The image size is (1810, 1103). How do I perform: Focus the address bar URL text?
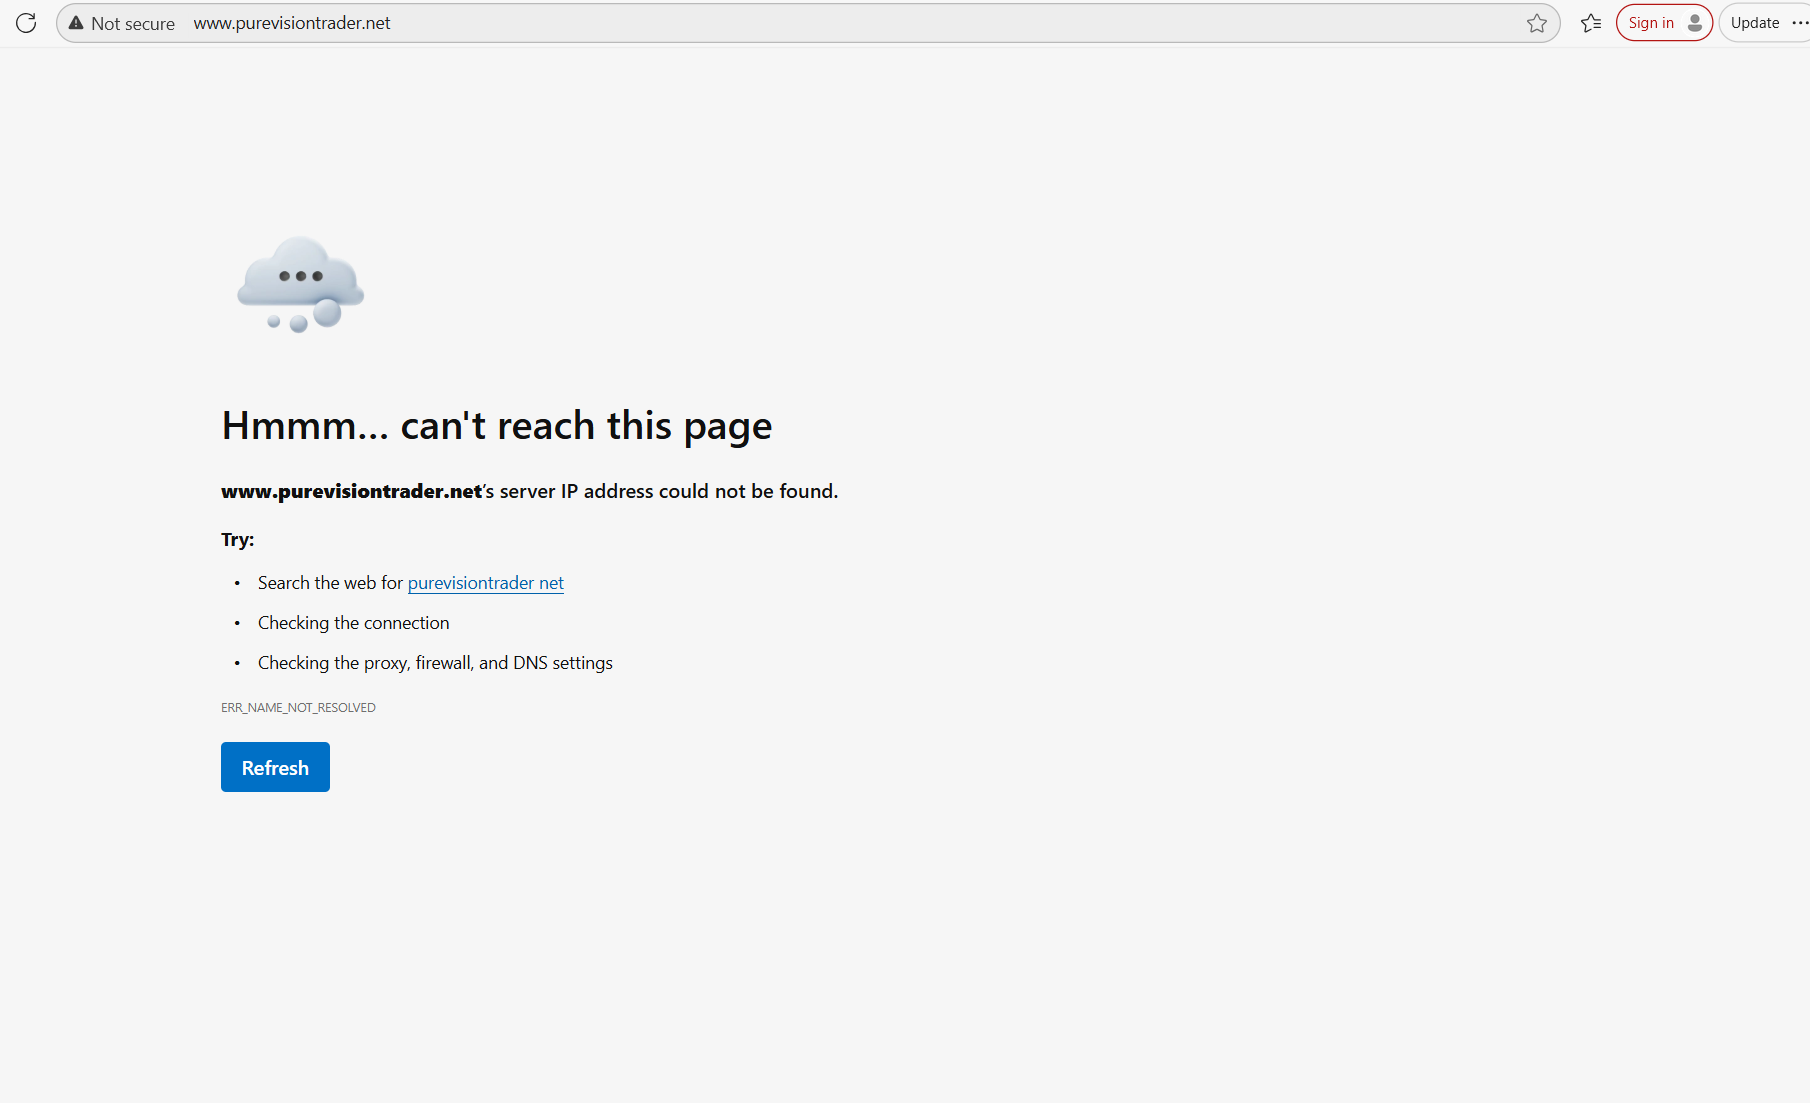click(292, 23)
